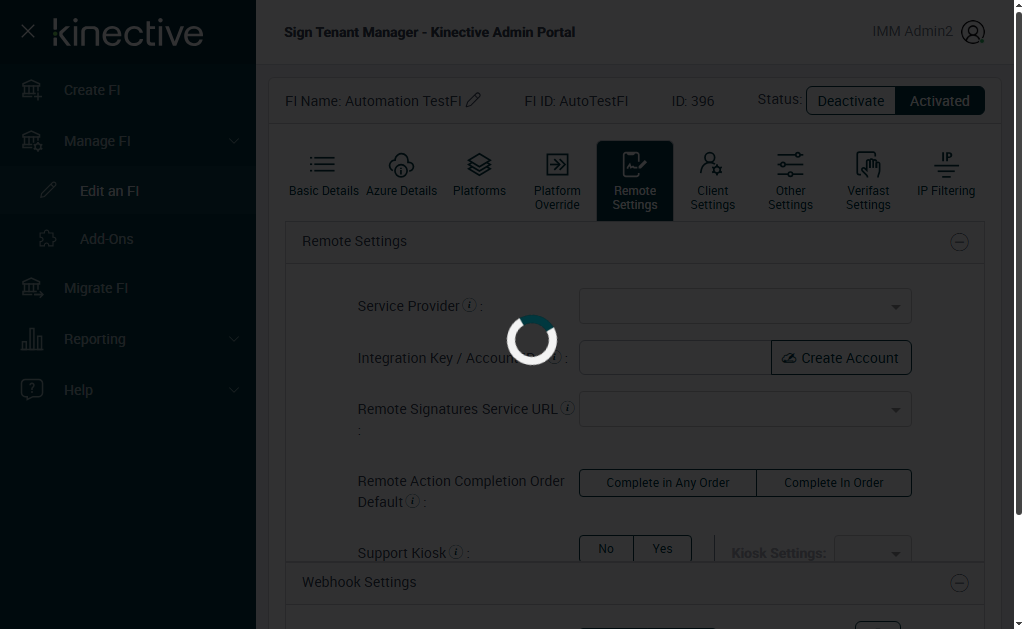
Task: Switch to the Platforms tab
Action: [479, 181]
